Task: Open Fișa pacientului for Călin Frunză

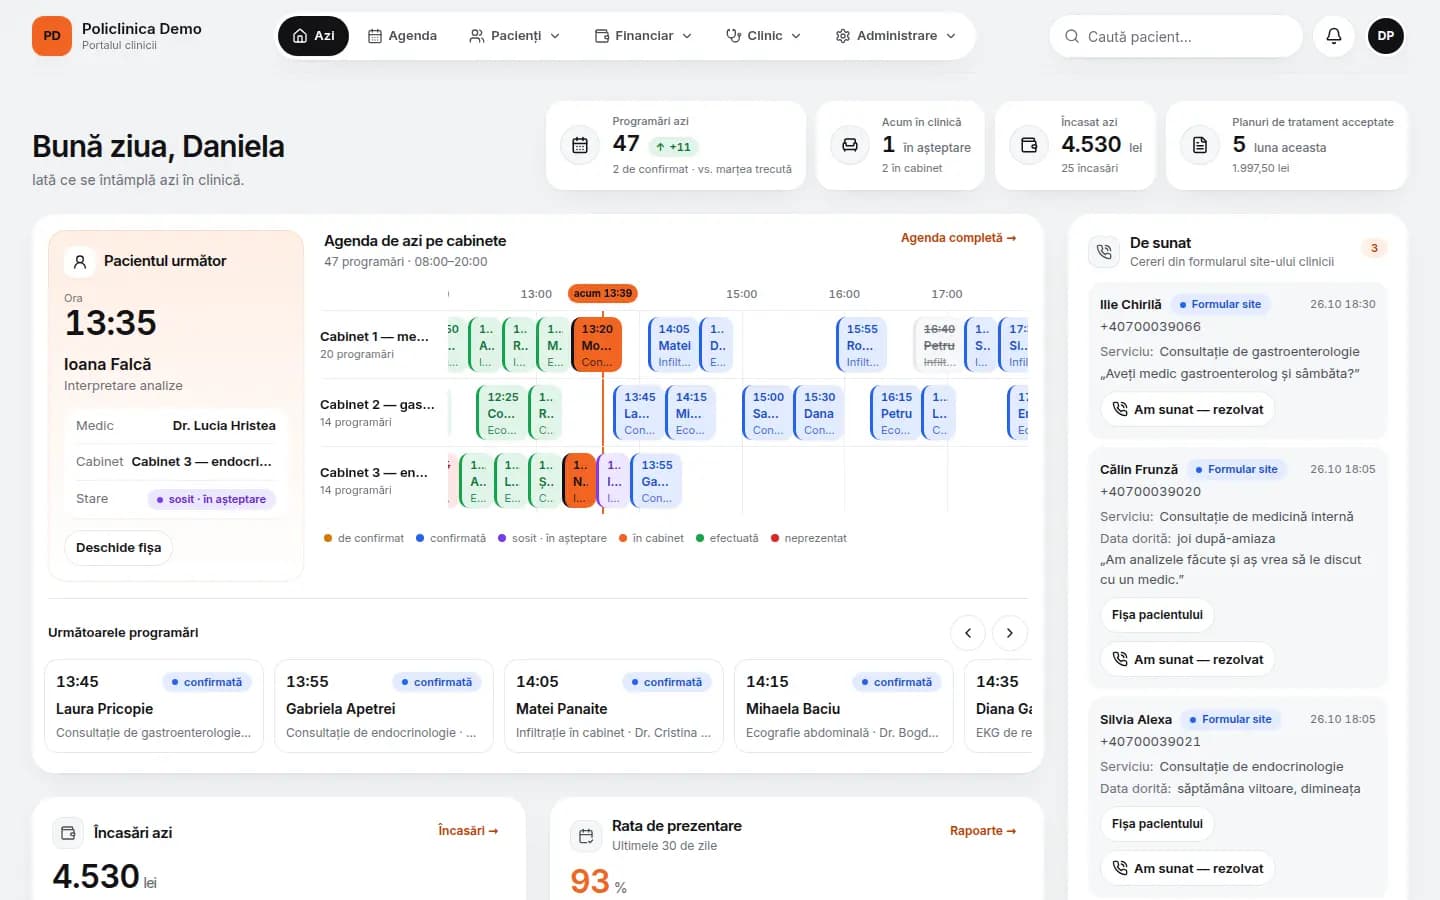Action: pos(1157,615)
